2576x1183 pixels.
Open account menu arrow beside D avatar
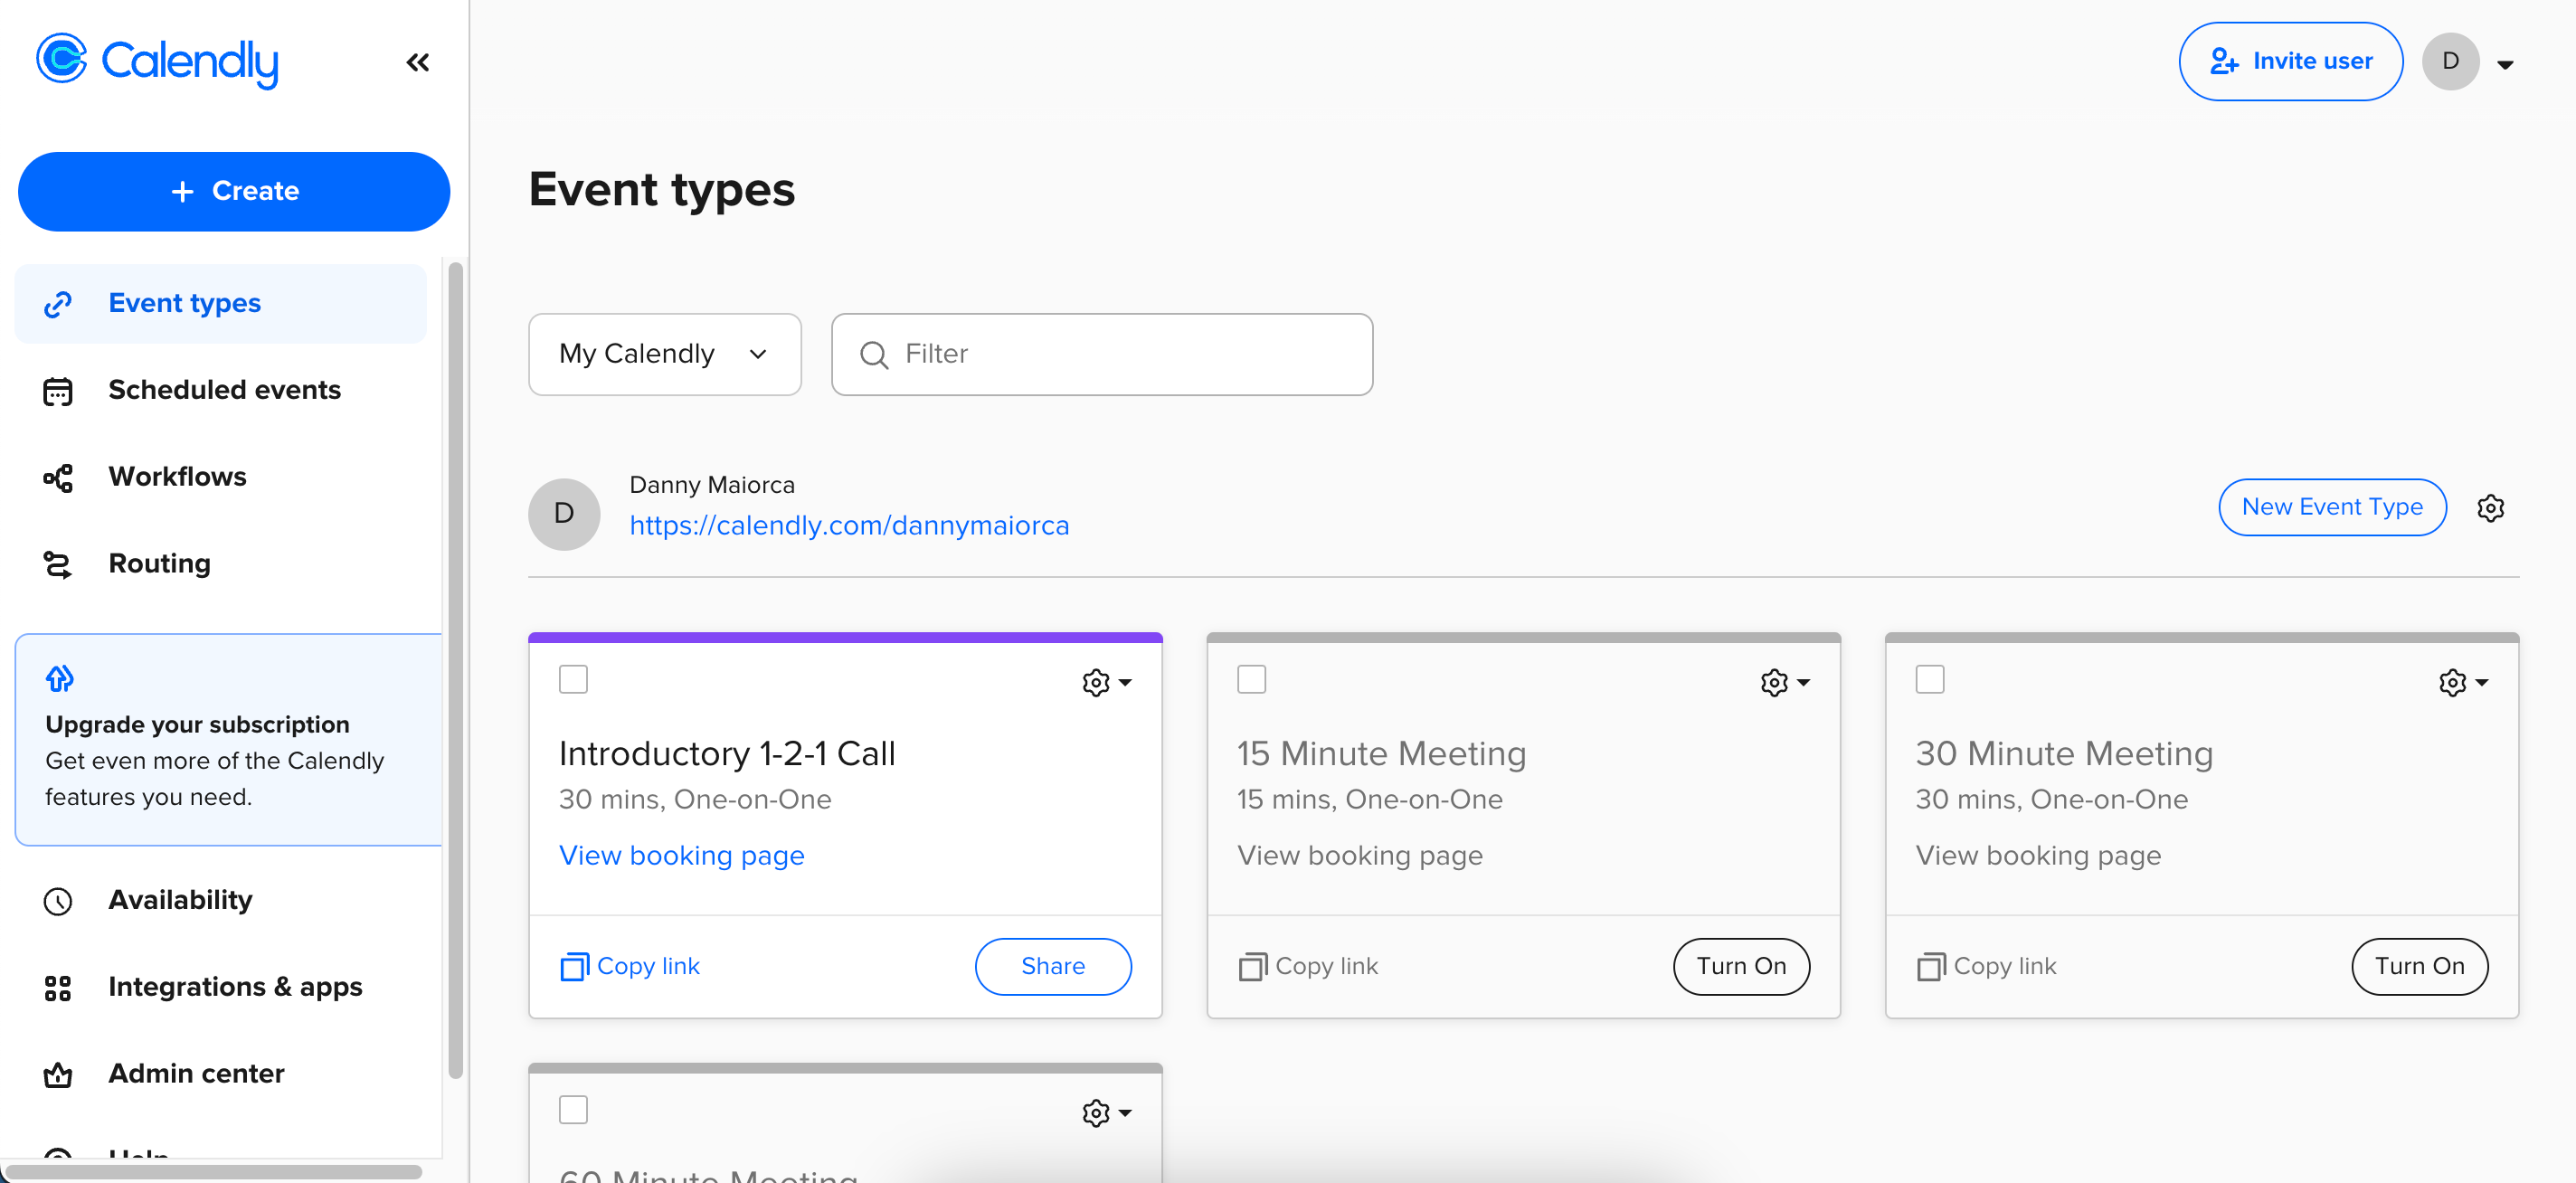(2505, 64)
